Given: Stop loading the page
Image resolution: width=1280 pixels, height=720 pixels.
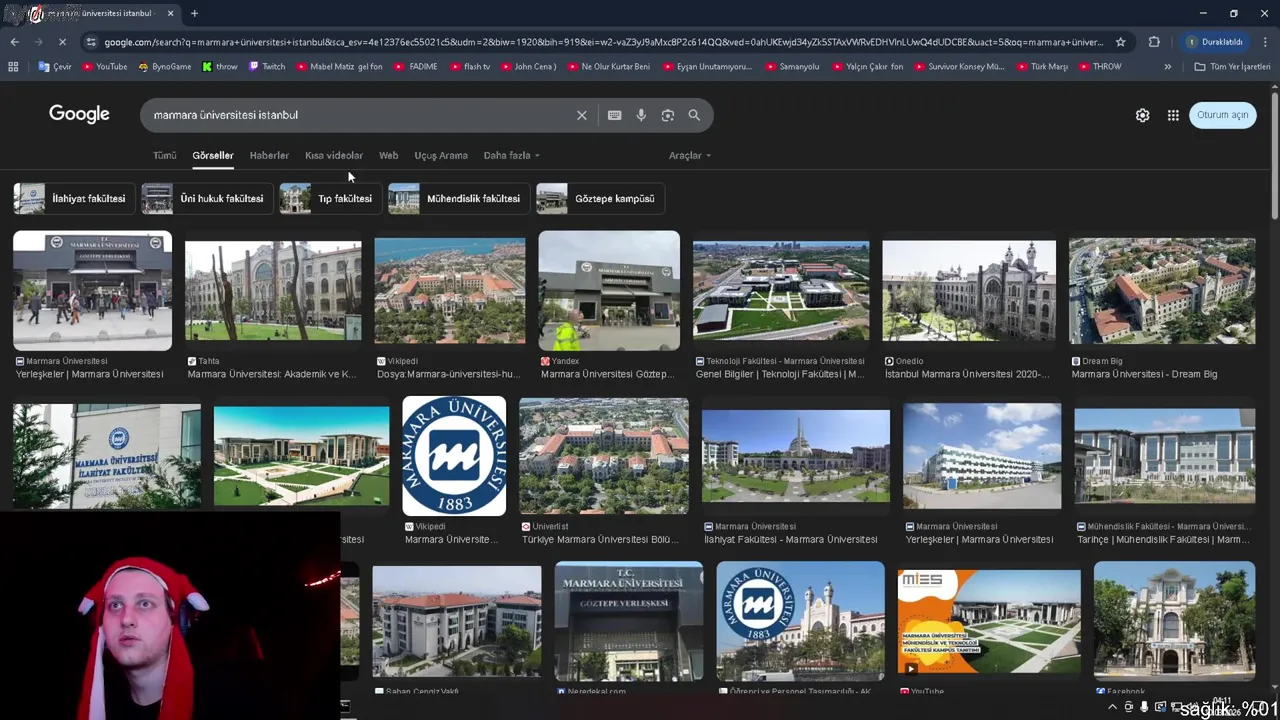Looking at the screenshot, I should (62, 42).
